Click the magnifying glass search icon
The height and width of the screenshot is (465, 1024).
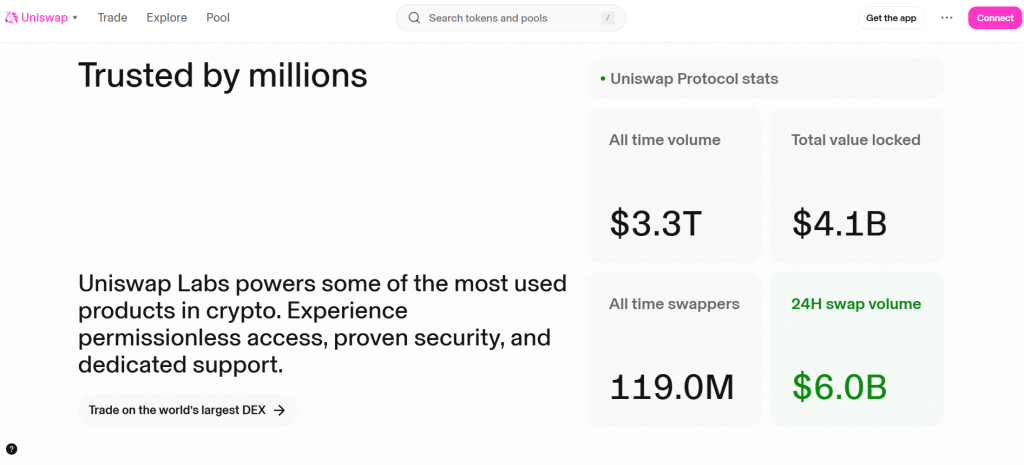tap(414, 18)
